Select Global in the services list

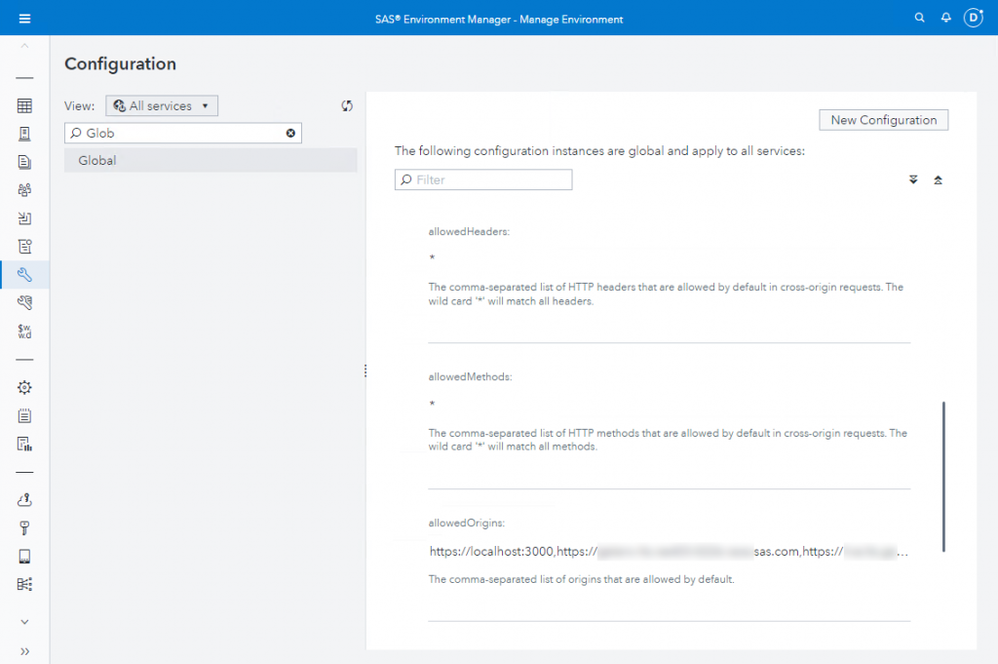[211, 160]
